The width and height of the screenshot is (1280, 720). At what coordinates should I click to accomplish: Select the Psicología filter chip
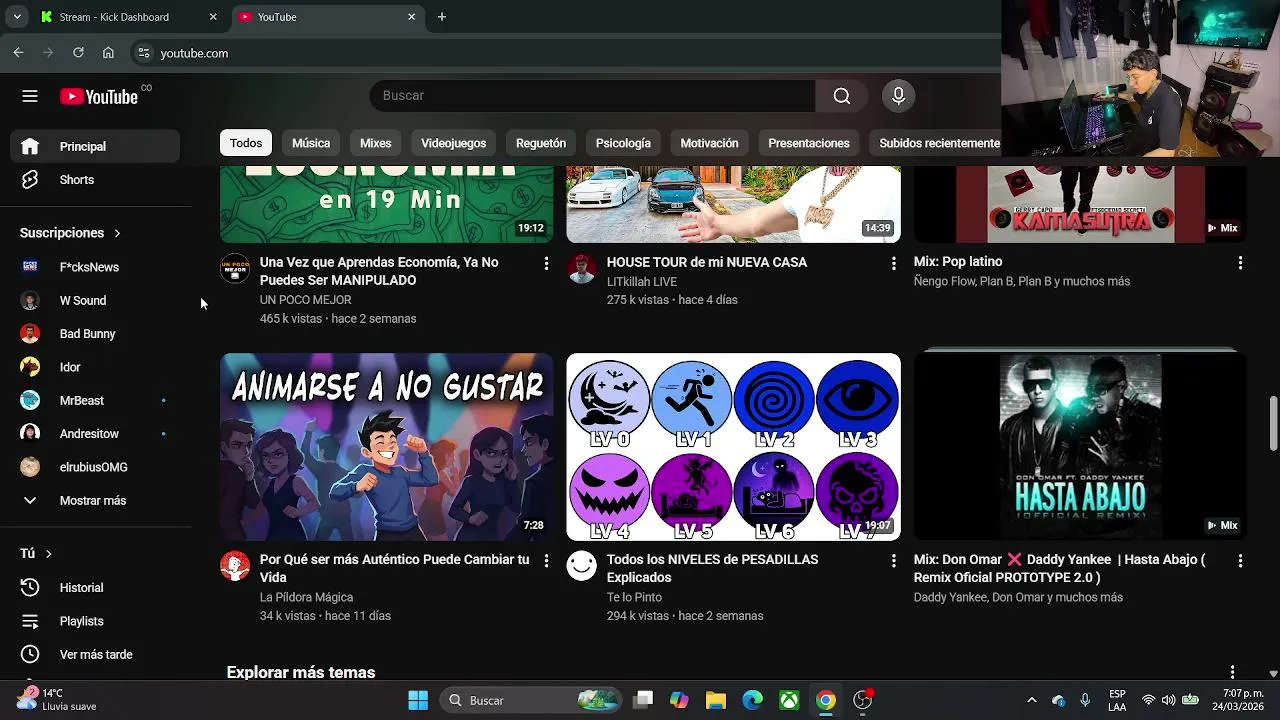[x=623, y=143]
